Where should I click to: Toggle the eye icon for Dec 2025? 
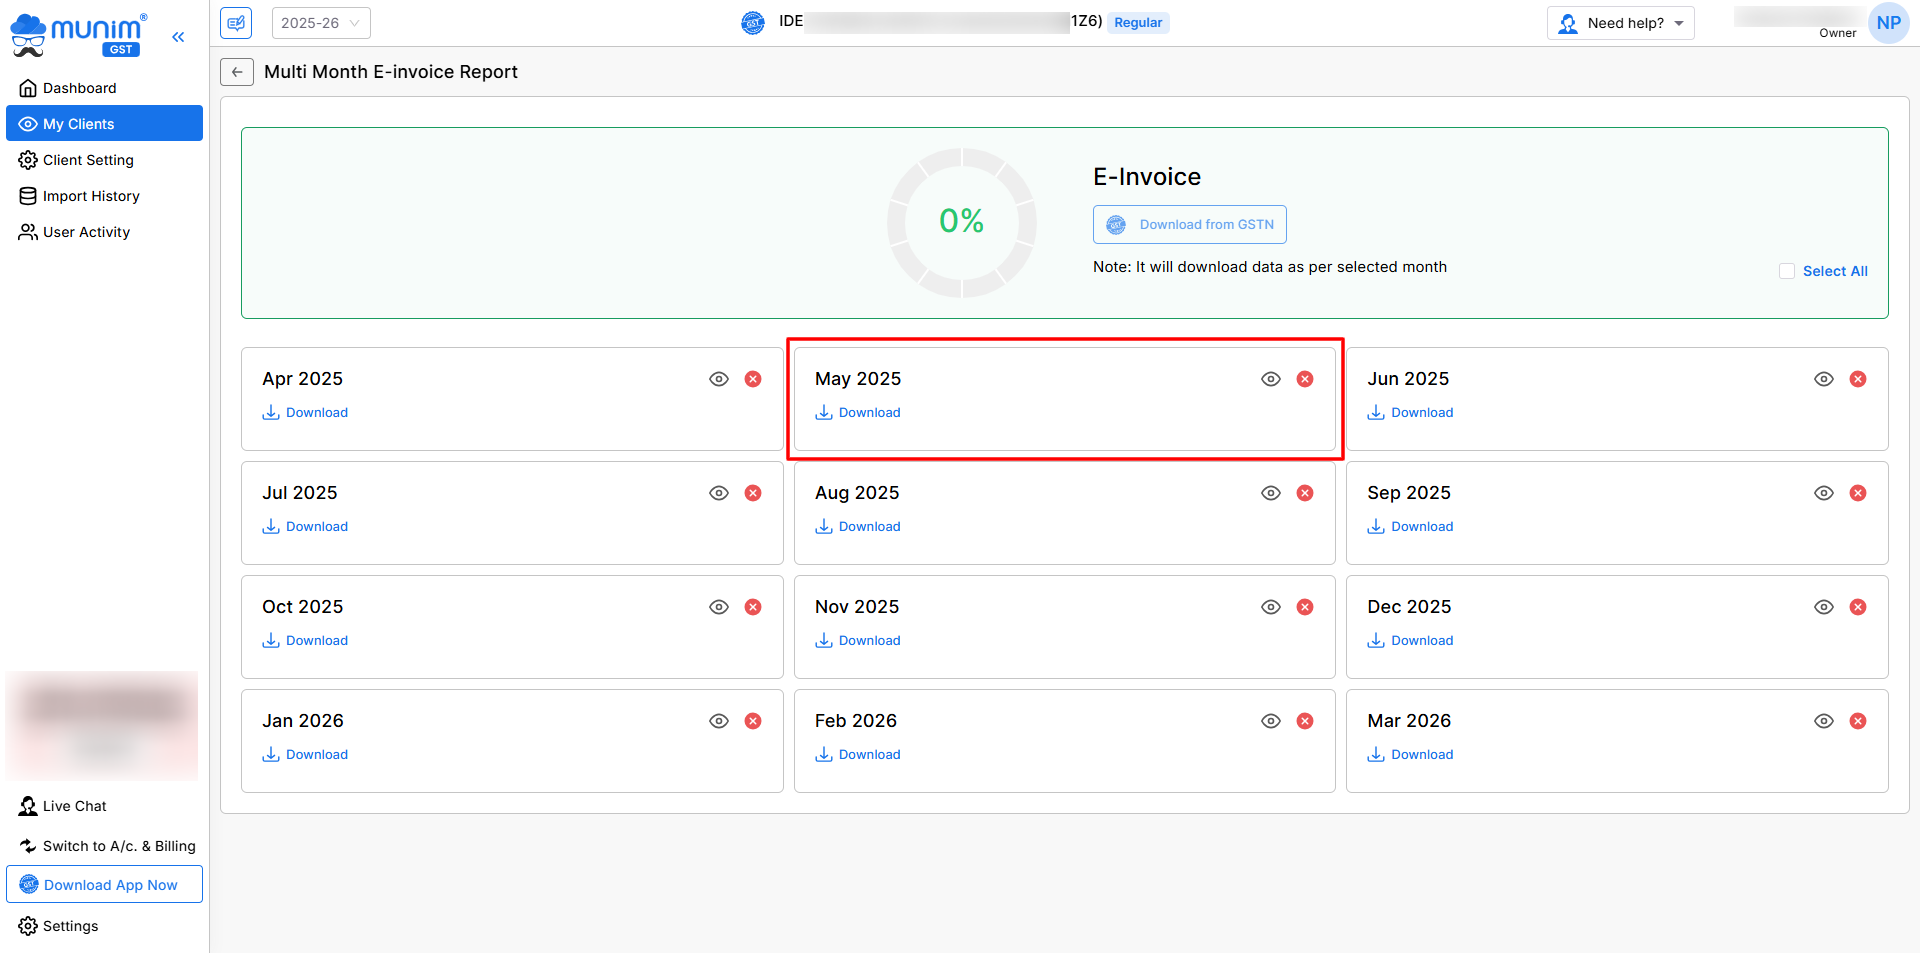1824,607
